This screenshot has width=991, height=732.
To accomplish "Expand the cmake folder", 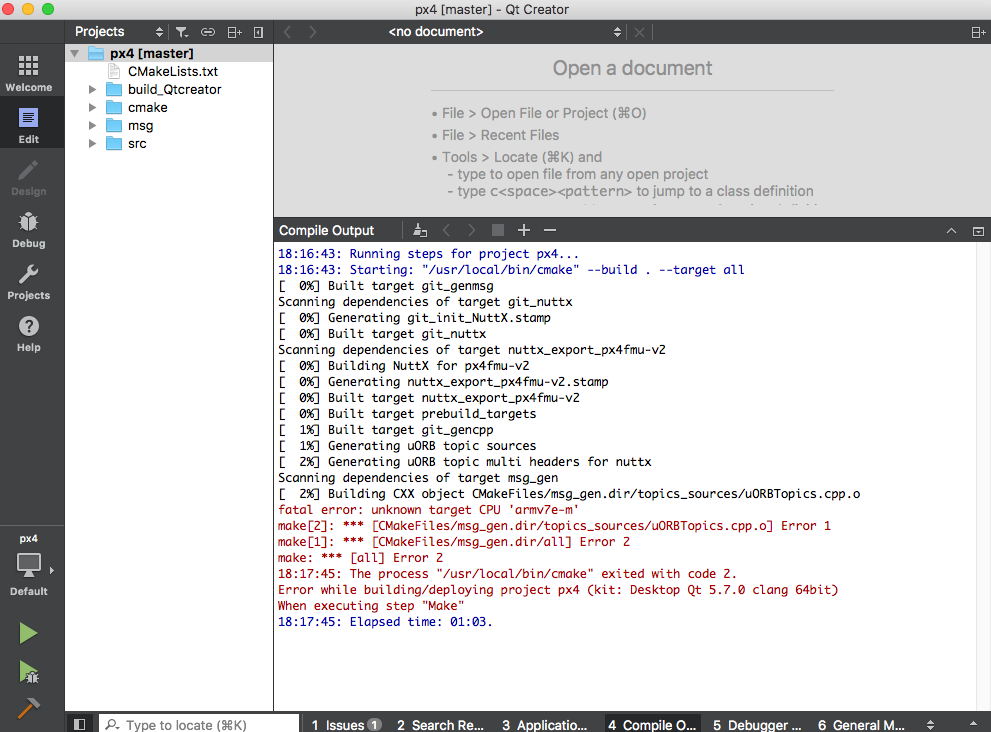I will click(92, 107).
